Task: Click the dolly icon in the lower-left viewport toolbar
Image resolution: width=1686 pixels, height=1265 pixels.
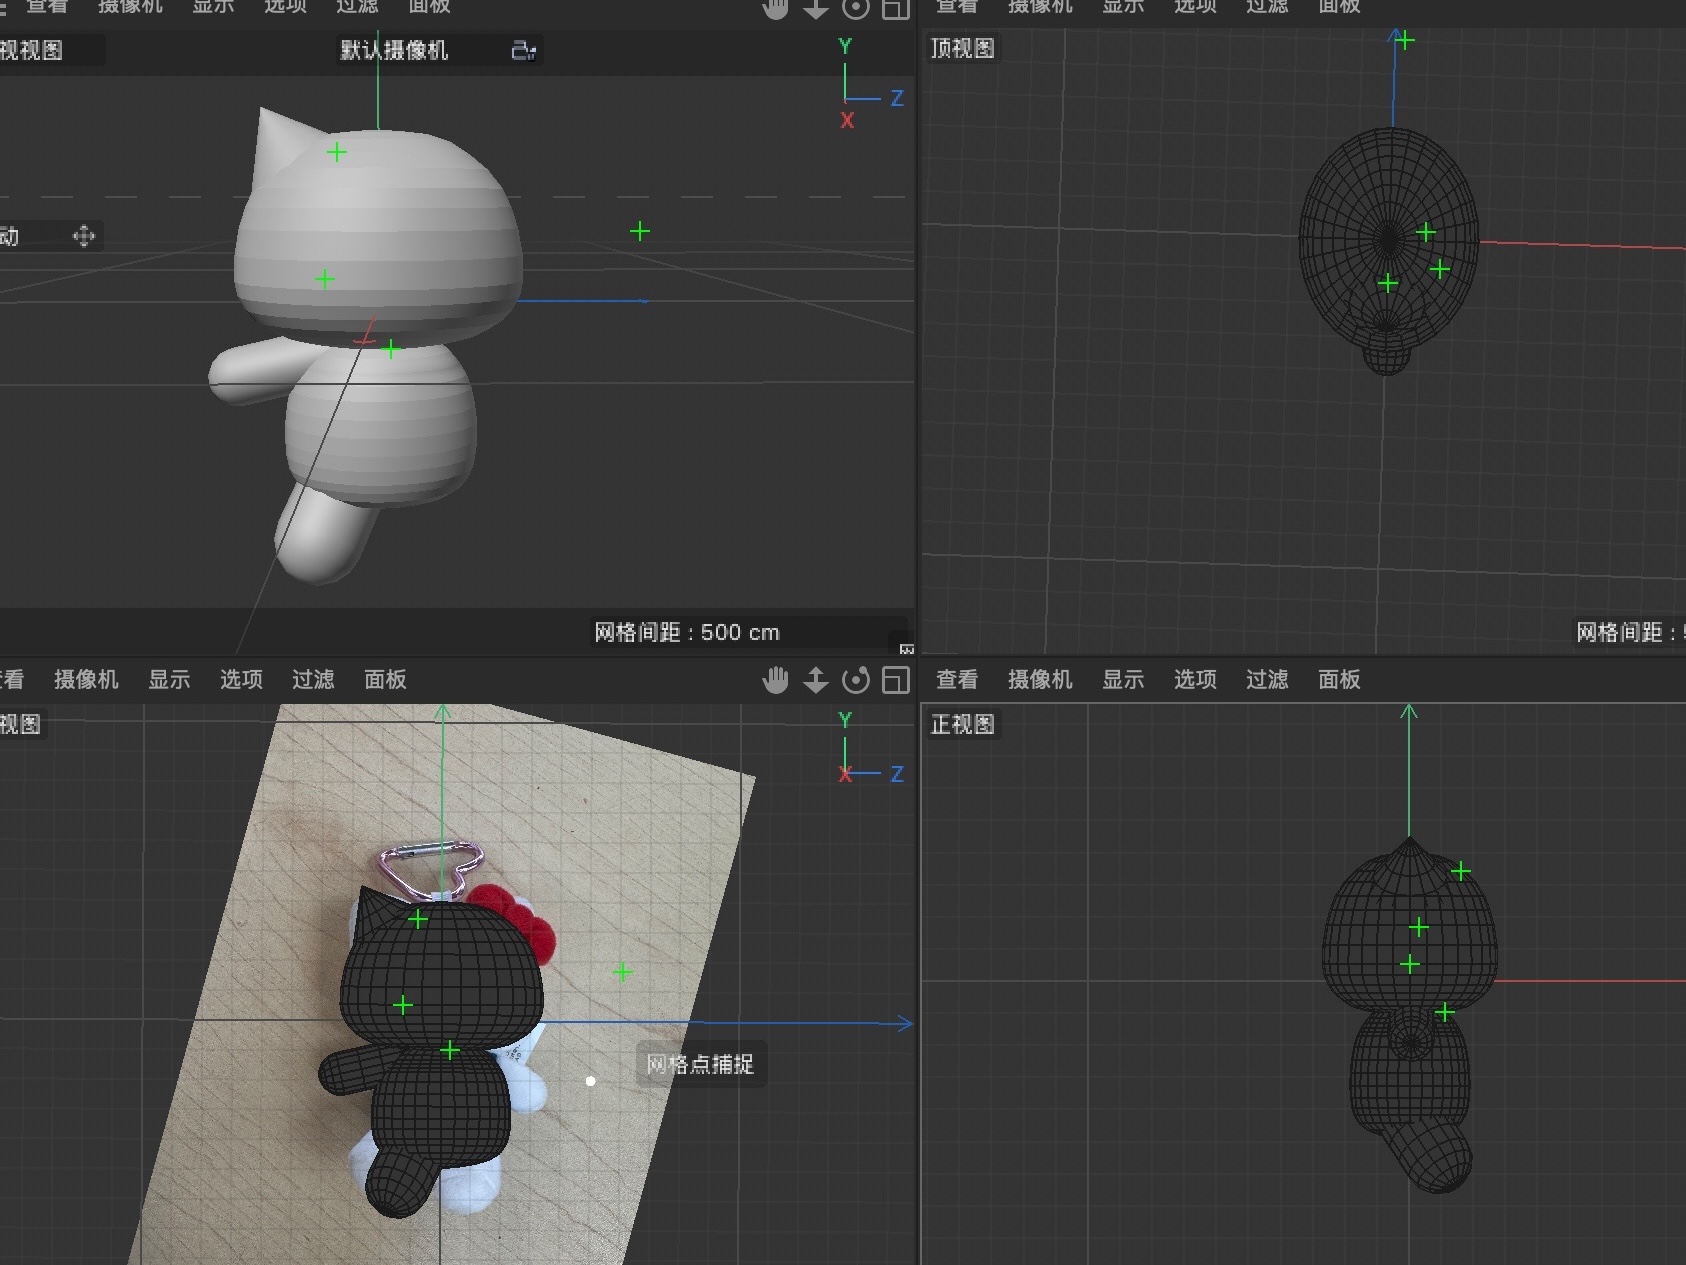Action: point(817,679)
